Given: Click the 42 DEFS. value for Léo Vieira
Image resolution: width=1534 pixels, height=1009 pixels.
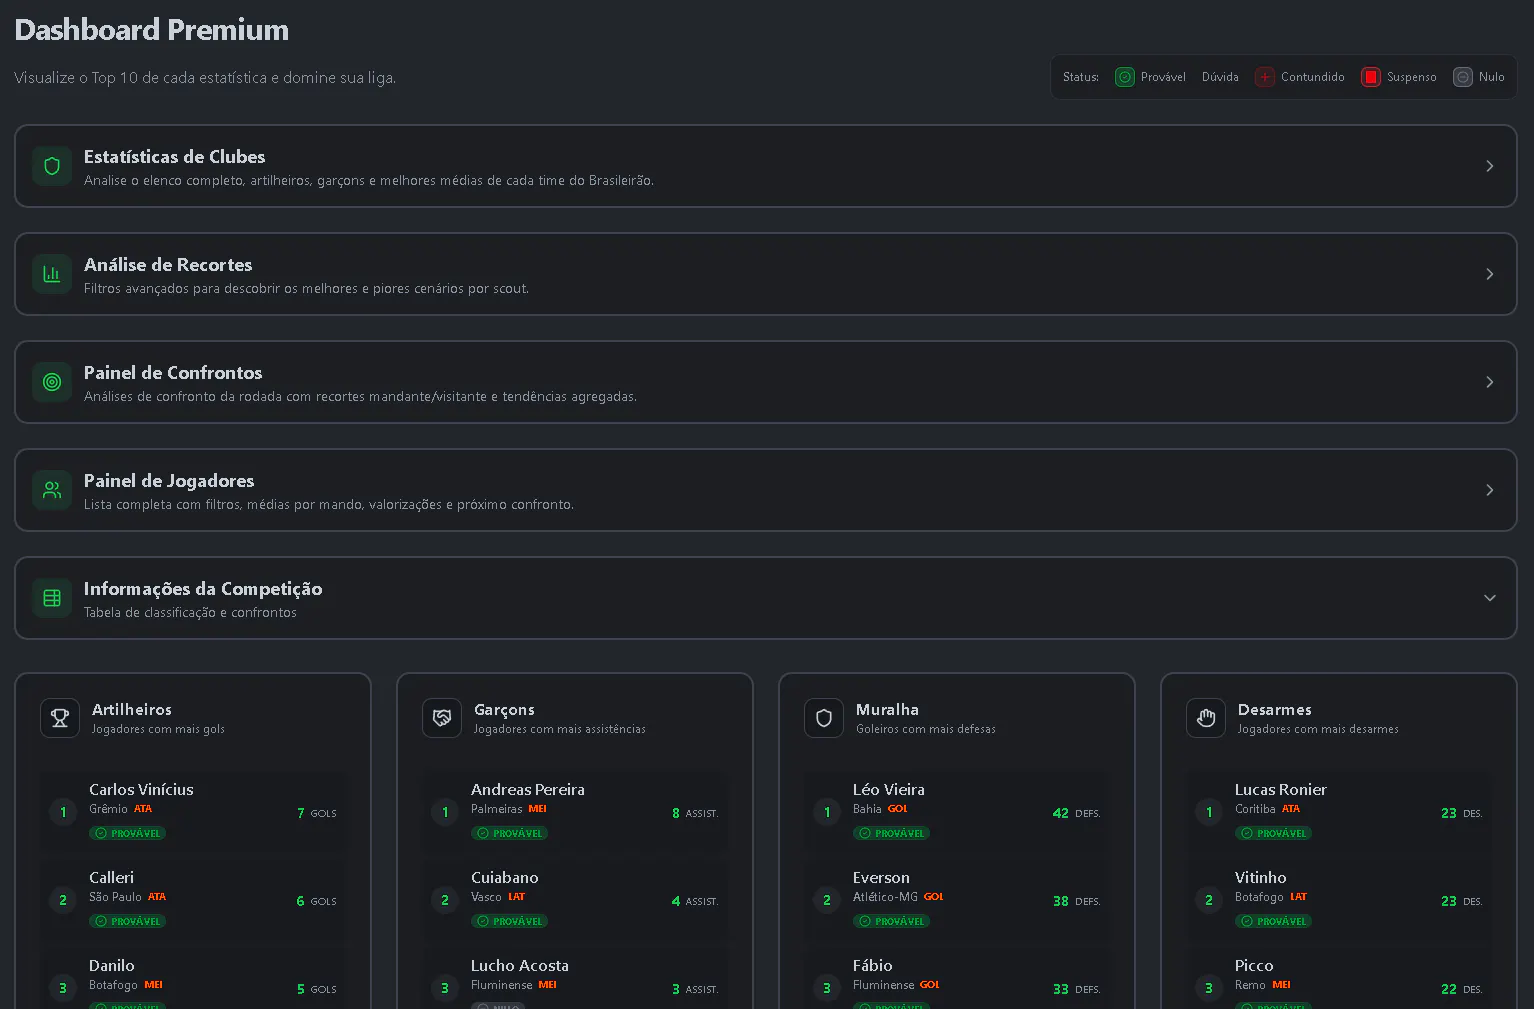Looking at the screenshot, I should click(x=1077, y=813).
